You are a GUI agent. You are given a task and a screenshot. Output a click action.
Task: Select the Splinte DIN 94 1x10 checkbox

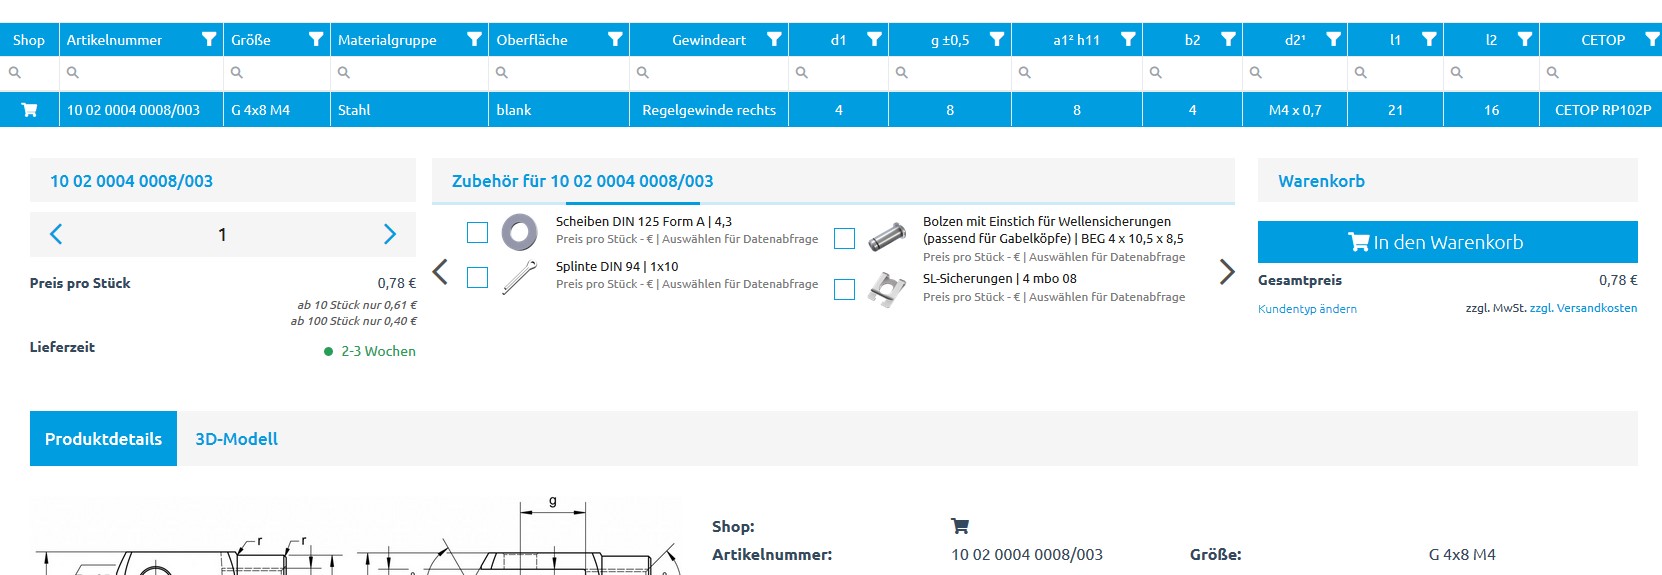click(x=477, y=277)
